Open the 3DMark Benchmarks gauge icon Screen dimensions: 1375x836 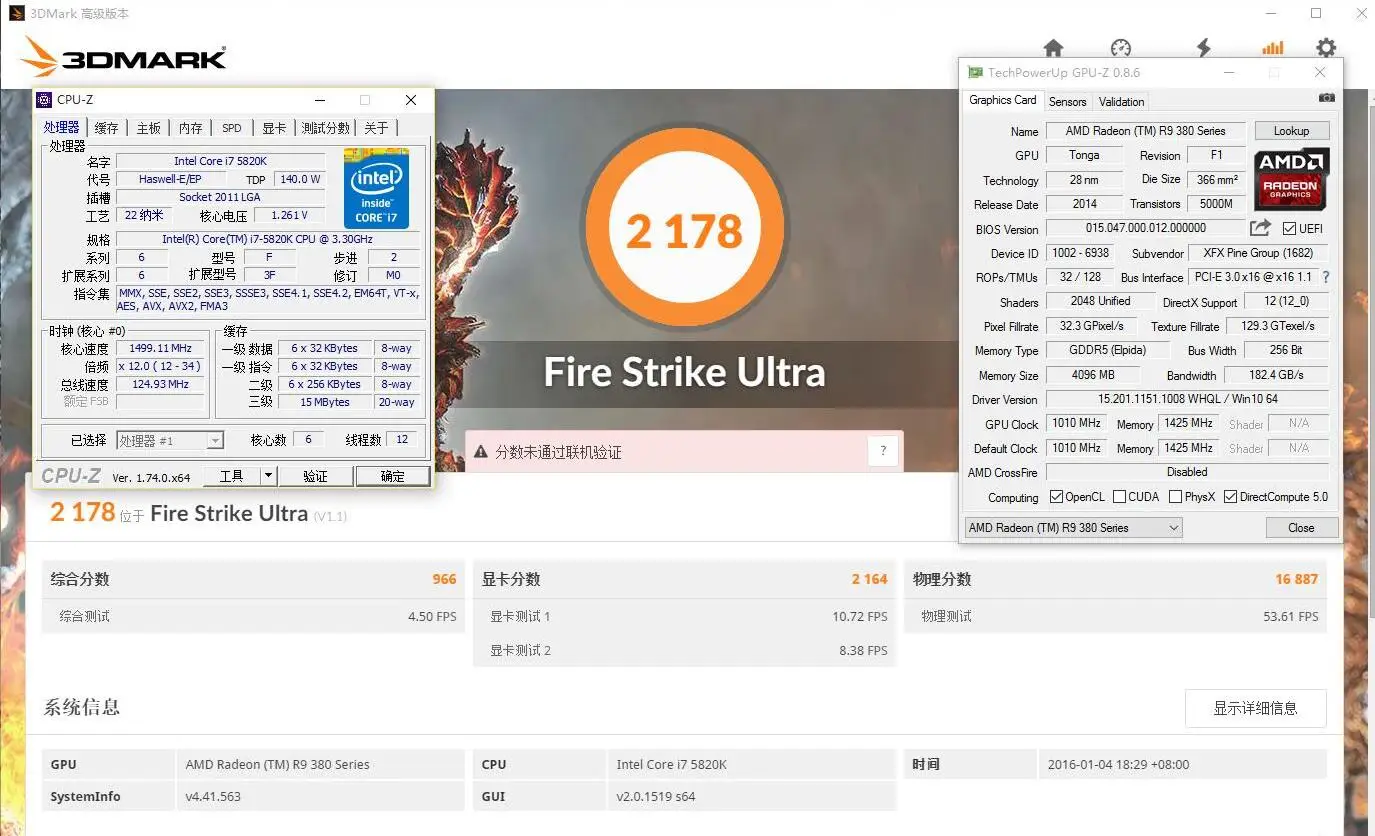pos(1121,48)
